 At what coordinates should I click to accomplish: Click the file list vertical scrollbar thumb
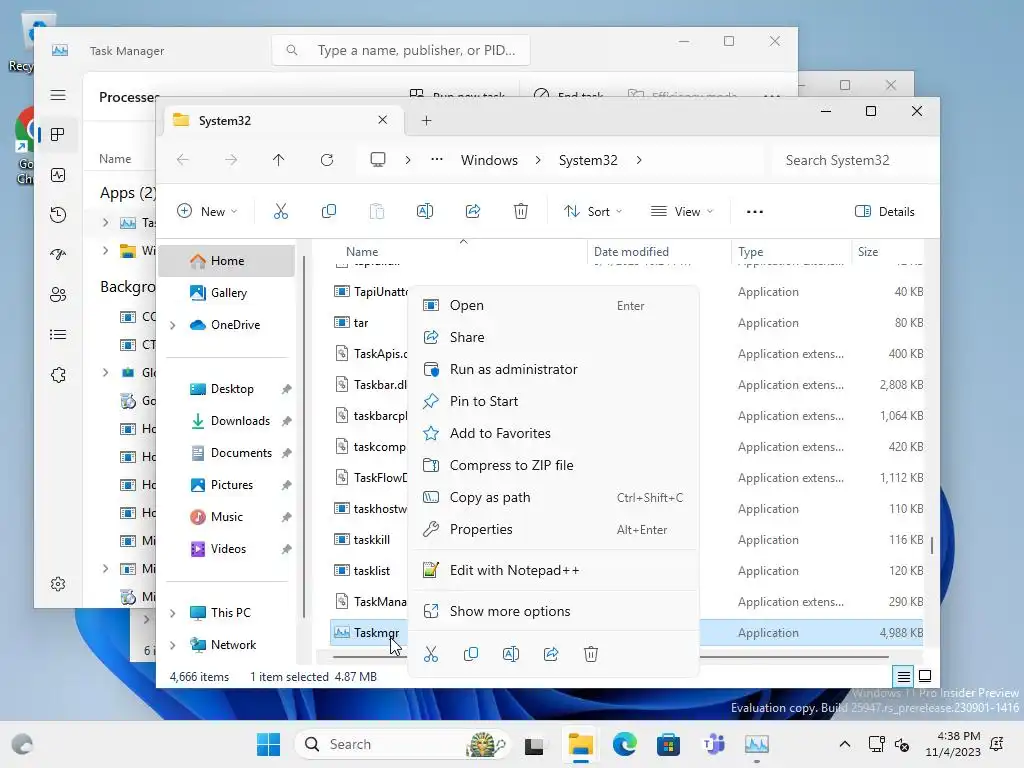tap(931, 545)
